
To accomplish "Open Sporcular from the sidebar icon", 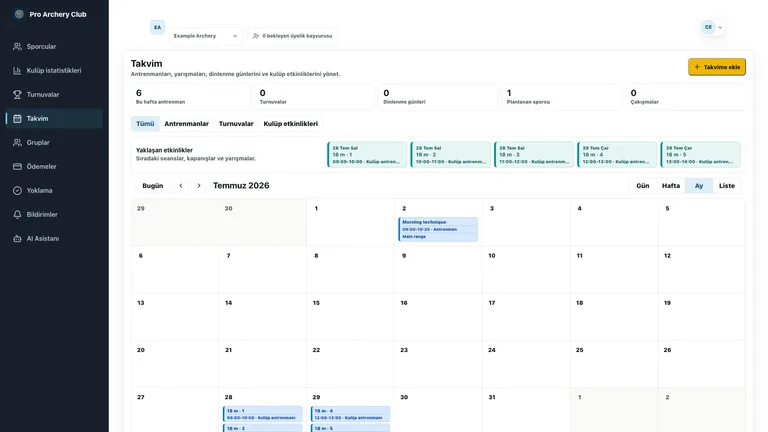I will pos(17,47).
